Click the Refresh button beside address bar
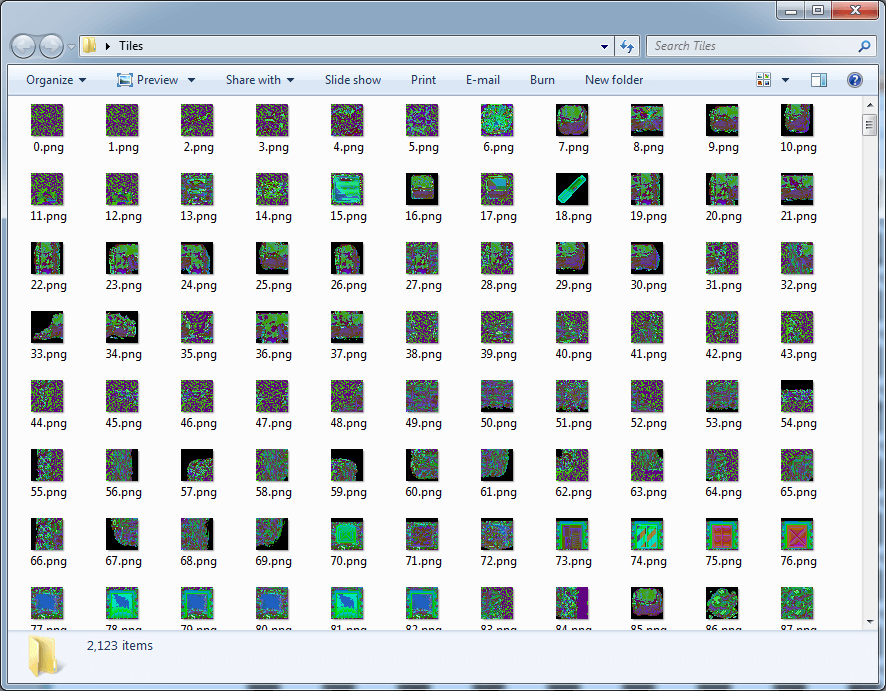 coord(627,46)
